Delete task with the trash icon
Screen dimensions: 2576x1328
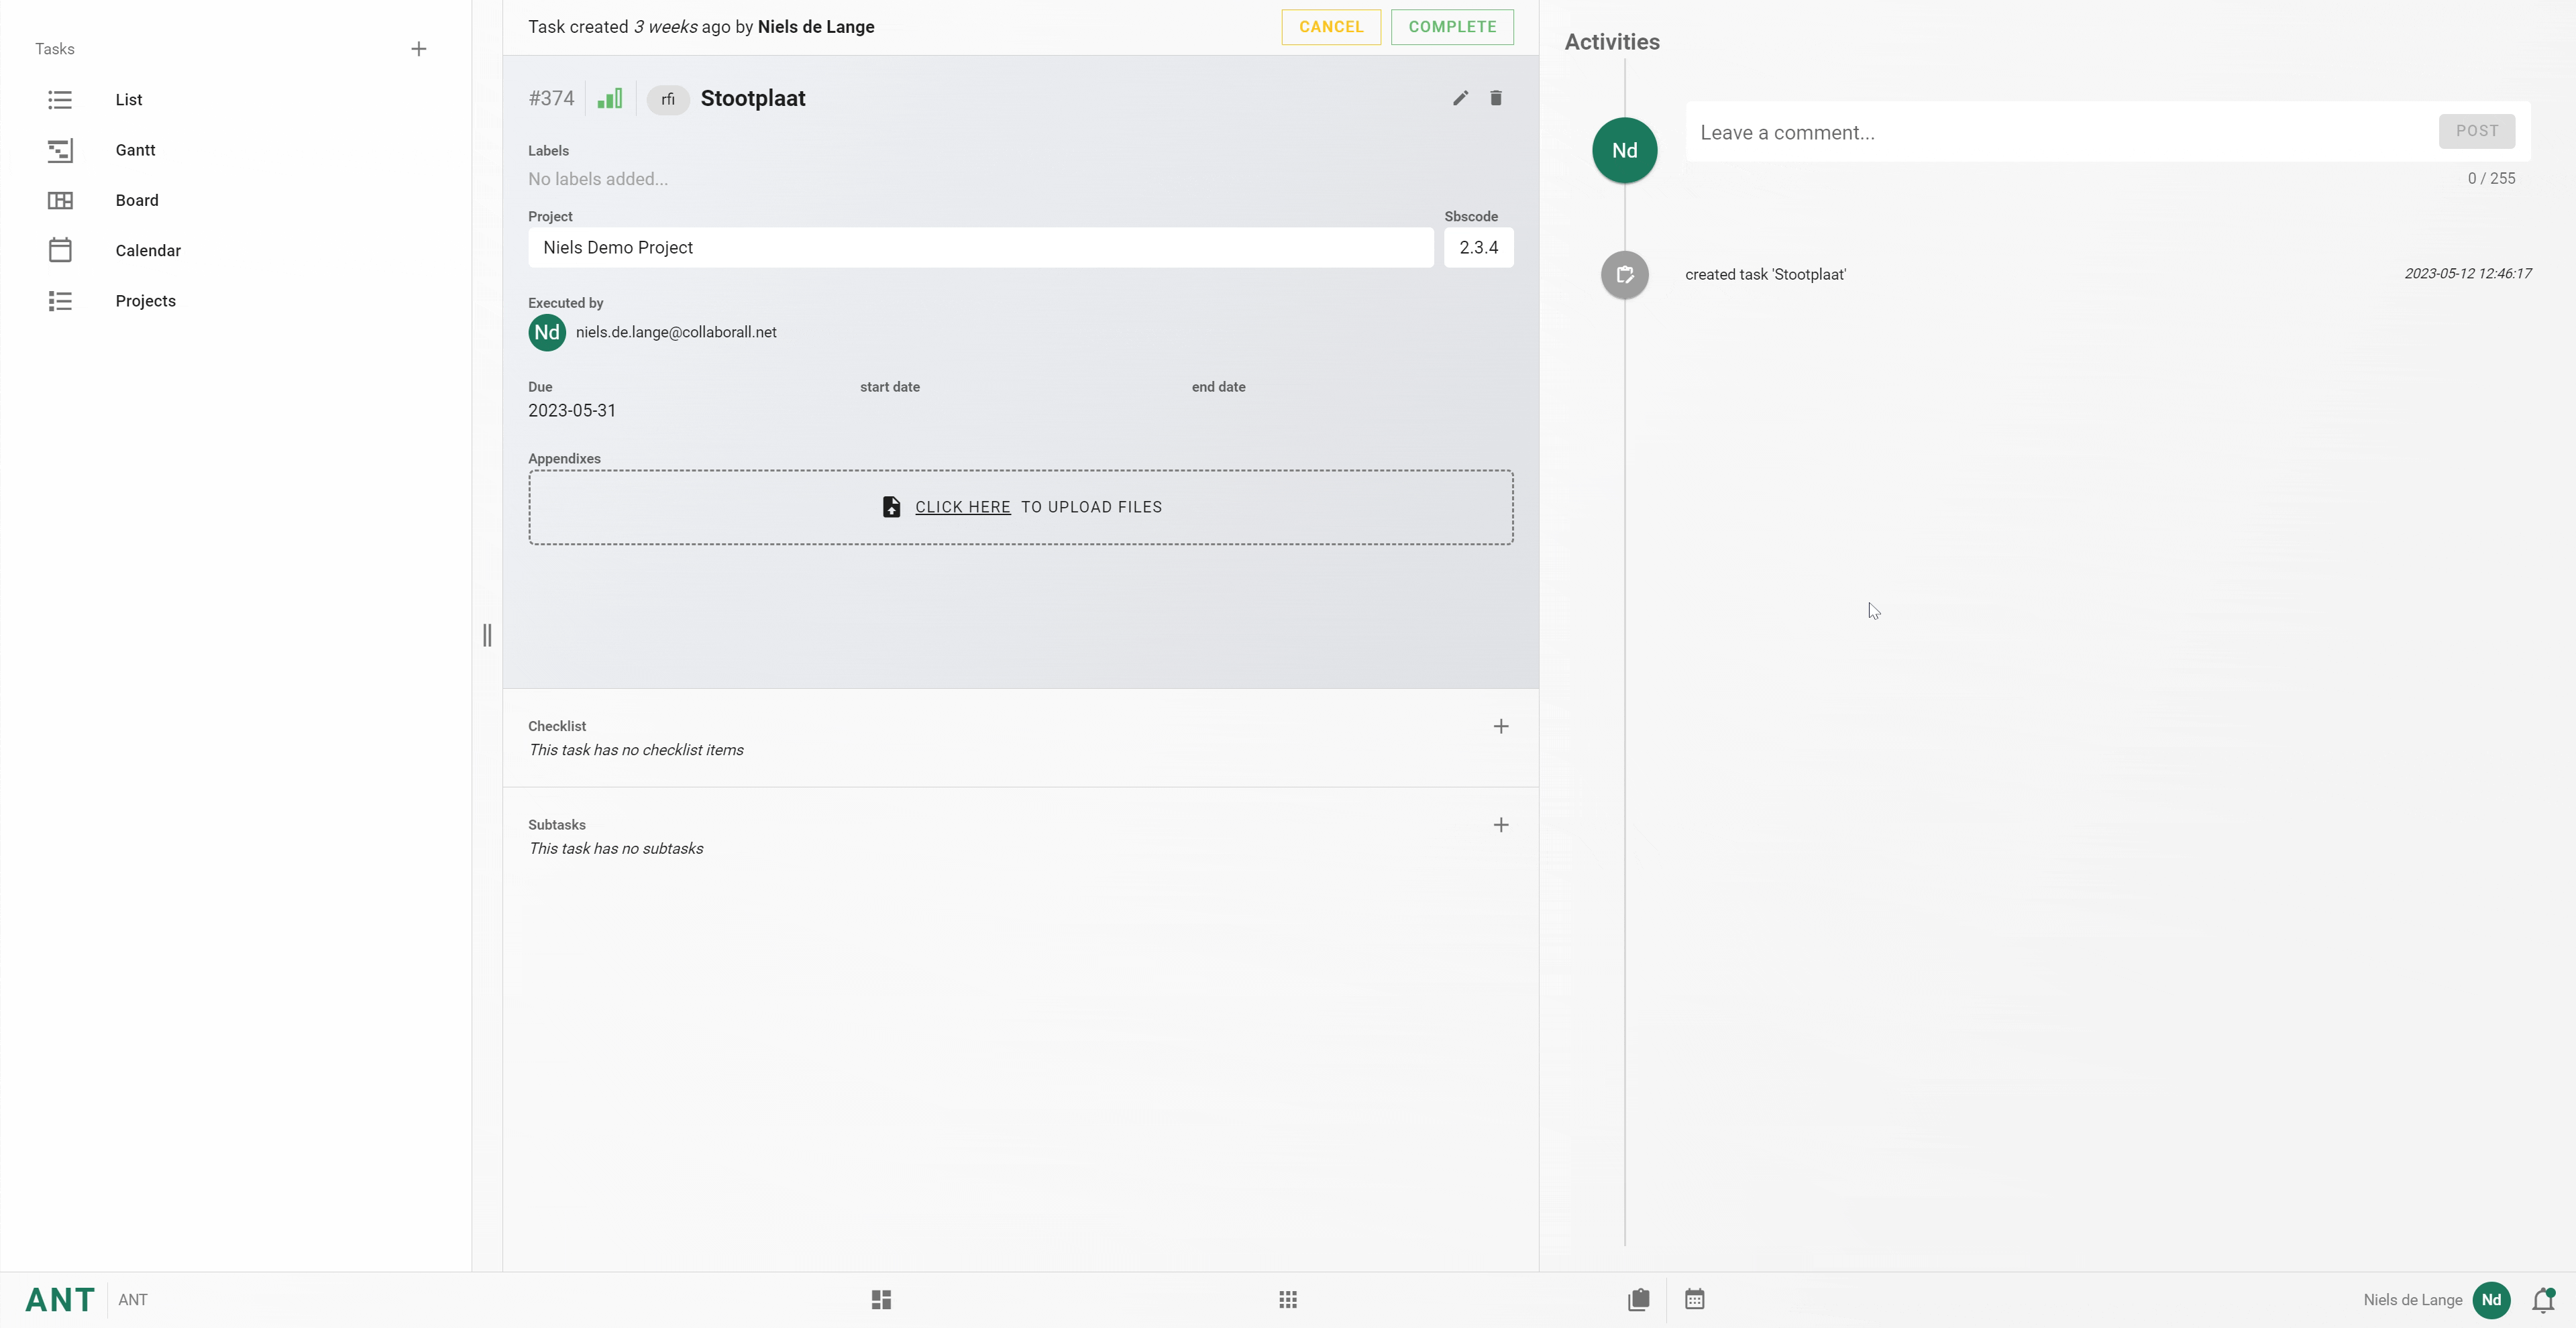point(1496,98)
